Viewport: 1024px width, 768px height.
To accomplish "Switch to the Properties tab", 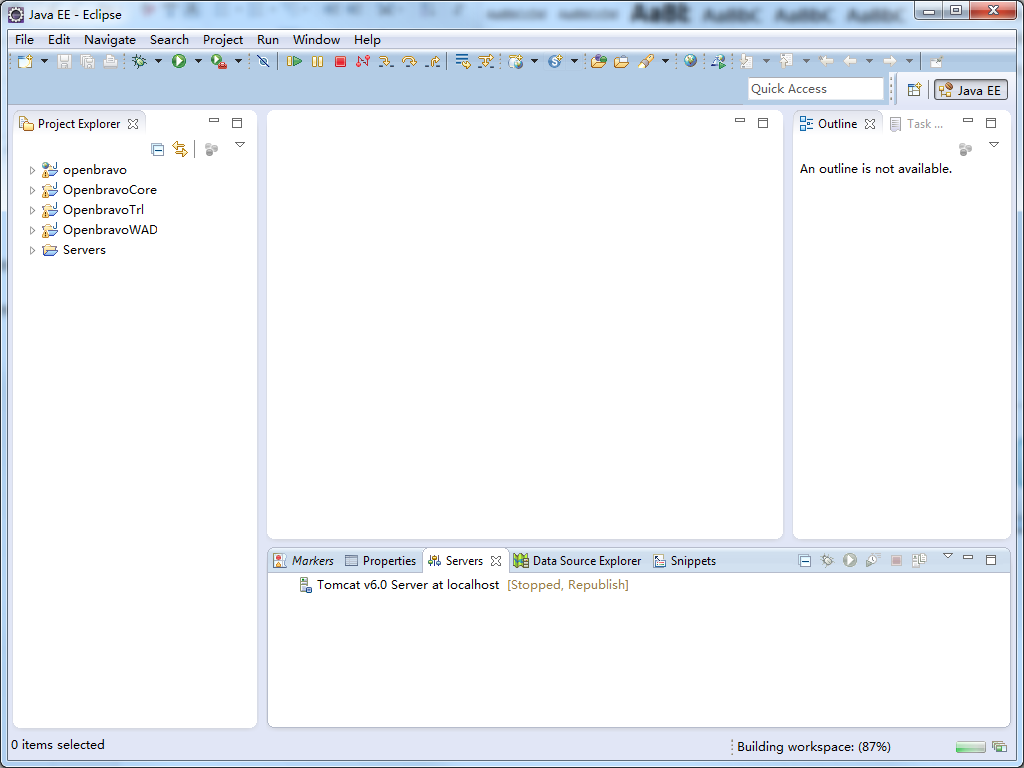I will click(x=380, y=560).
